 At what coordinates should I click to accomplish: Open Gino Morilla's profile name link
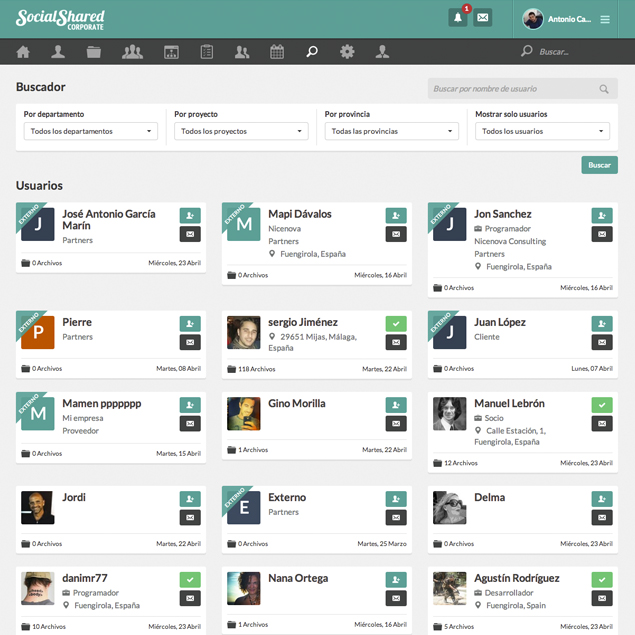pyautogui.click(x=297, y=404)
